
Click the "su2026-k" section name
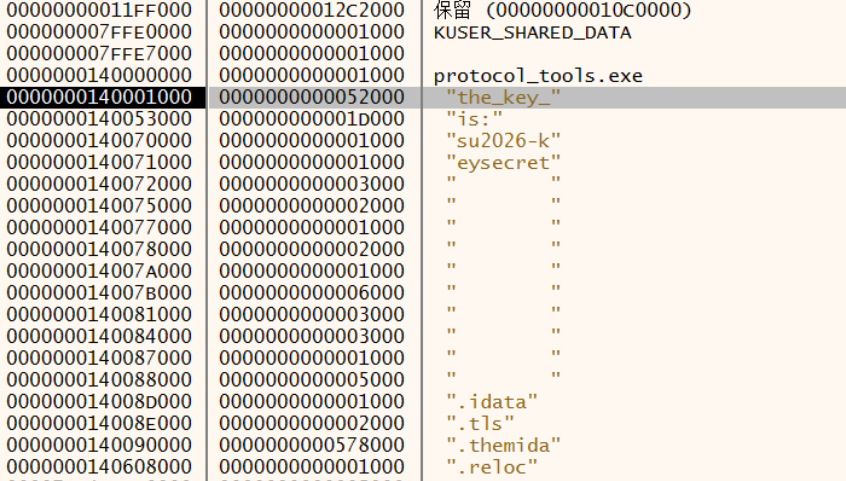coord(504,141)
